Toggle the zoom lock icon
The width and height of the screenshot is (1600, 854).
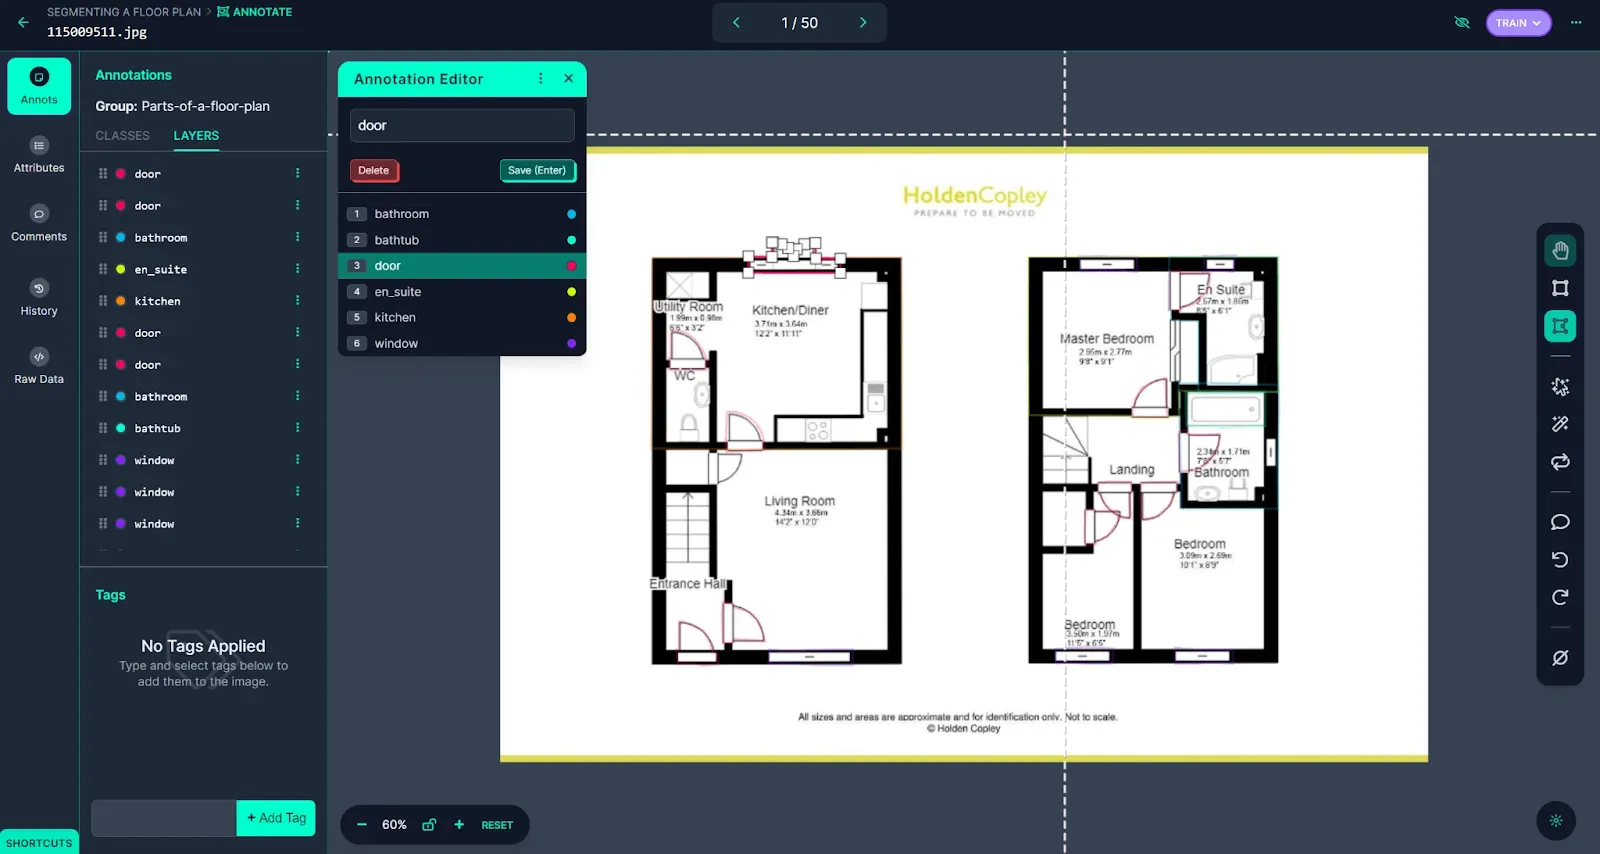pyautogui.click(x=429, y=825)
